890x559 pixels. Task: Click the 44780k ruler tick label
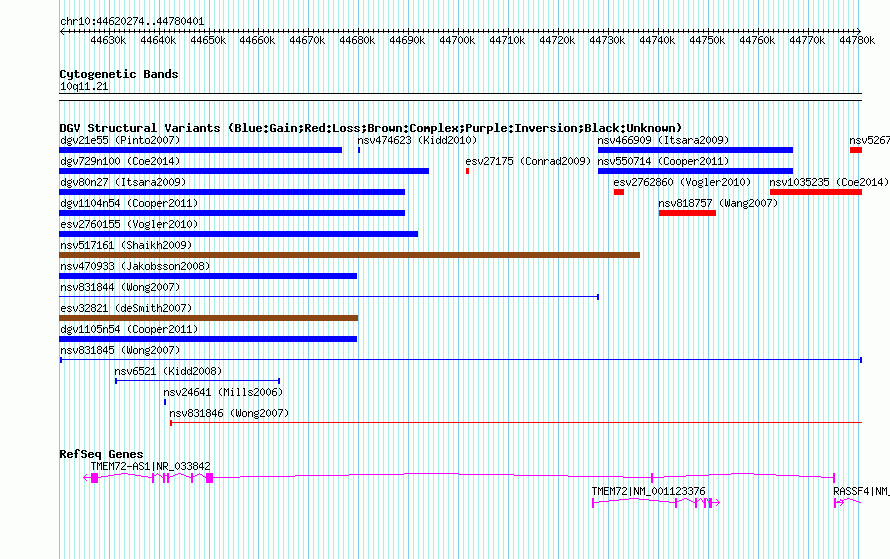[x=857, y=40]
